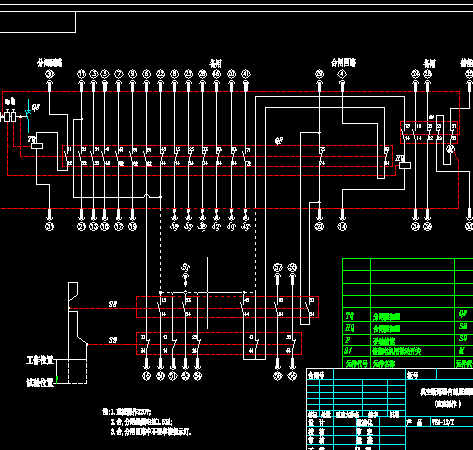Click the 分闸回路 heading above terminal 31
The width and height of the screenshot is (473, 450).
click(49, 62)
